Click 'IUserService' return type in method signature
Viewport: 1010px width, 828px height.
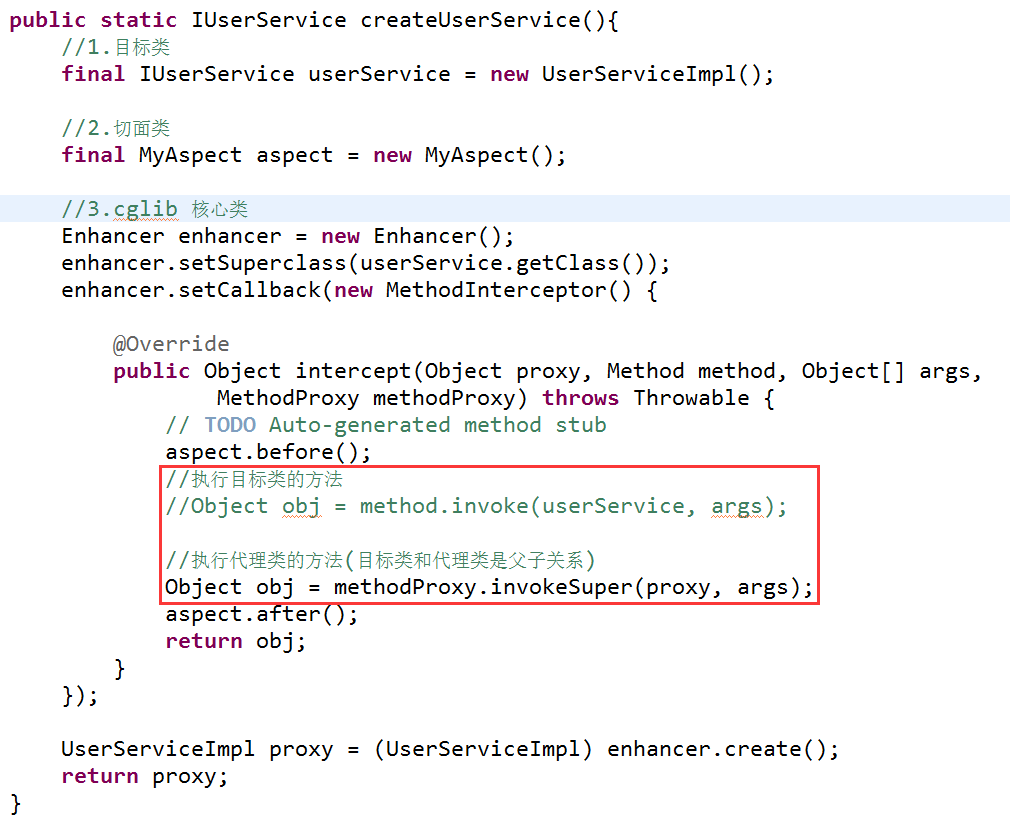coord(269,20)
